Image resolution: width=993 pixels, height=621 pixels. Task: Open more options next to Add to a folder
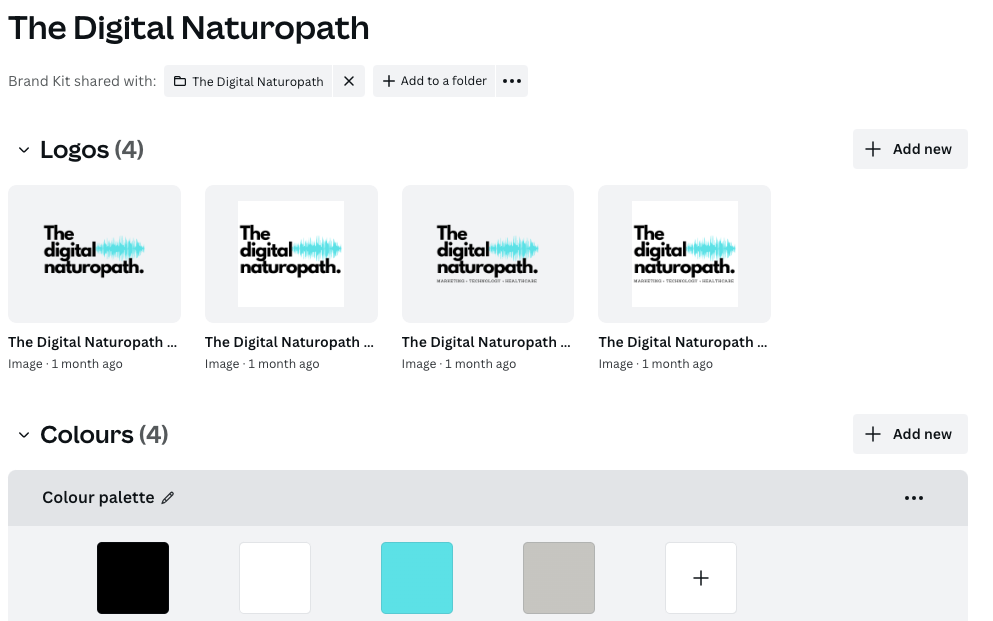(x=512, y=81)
